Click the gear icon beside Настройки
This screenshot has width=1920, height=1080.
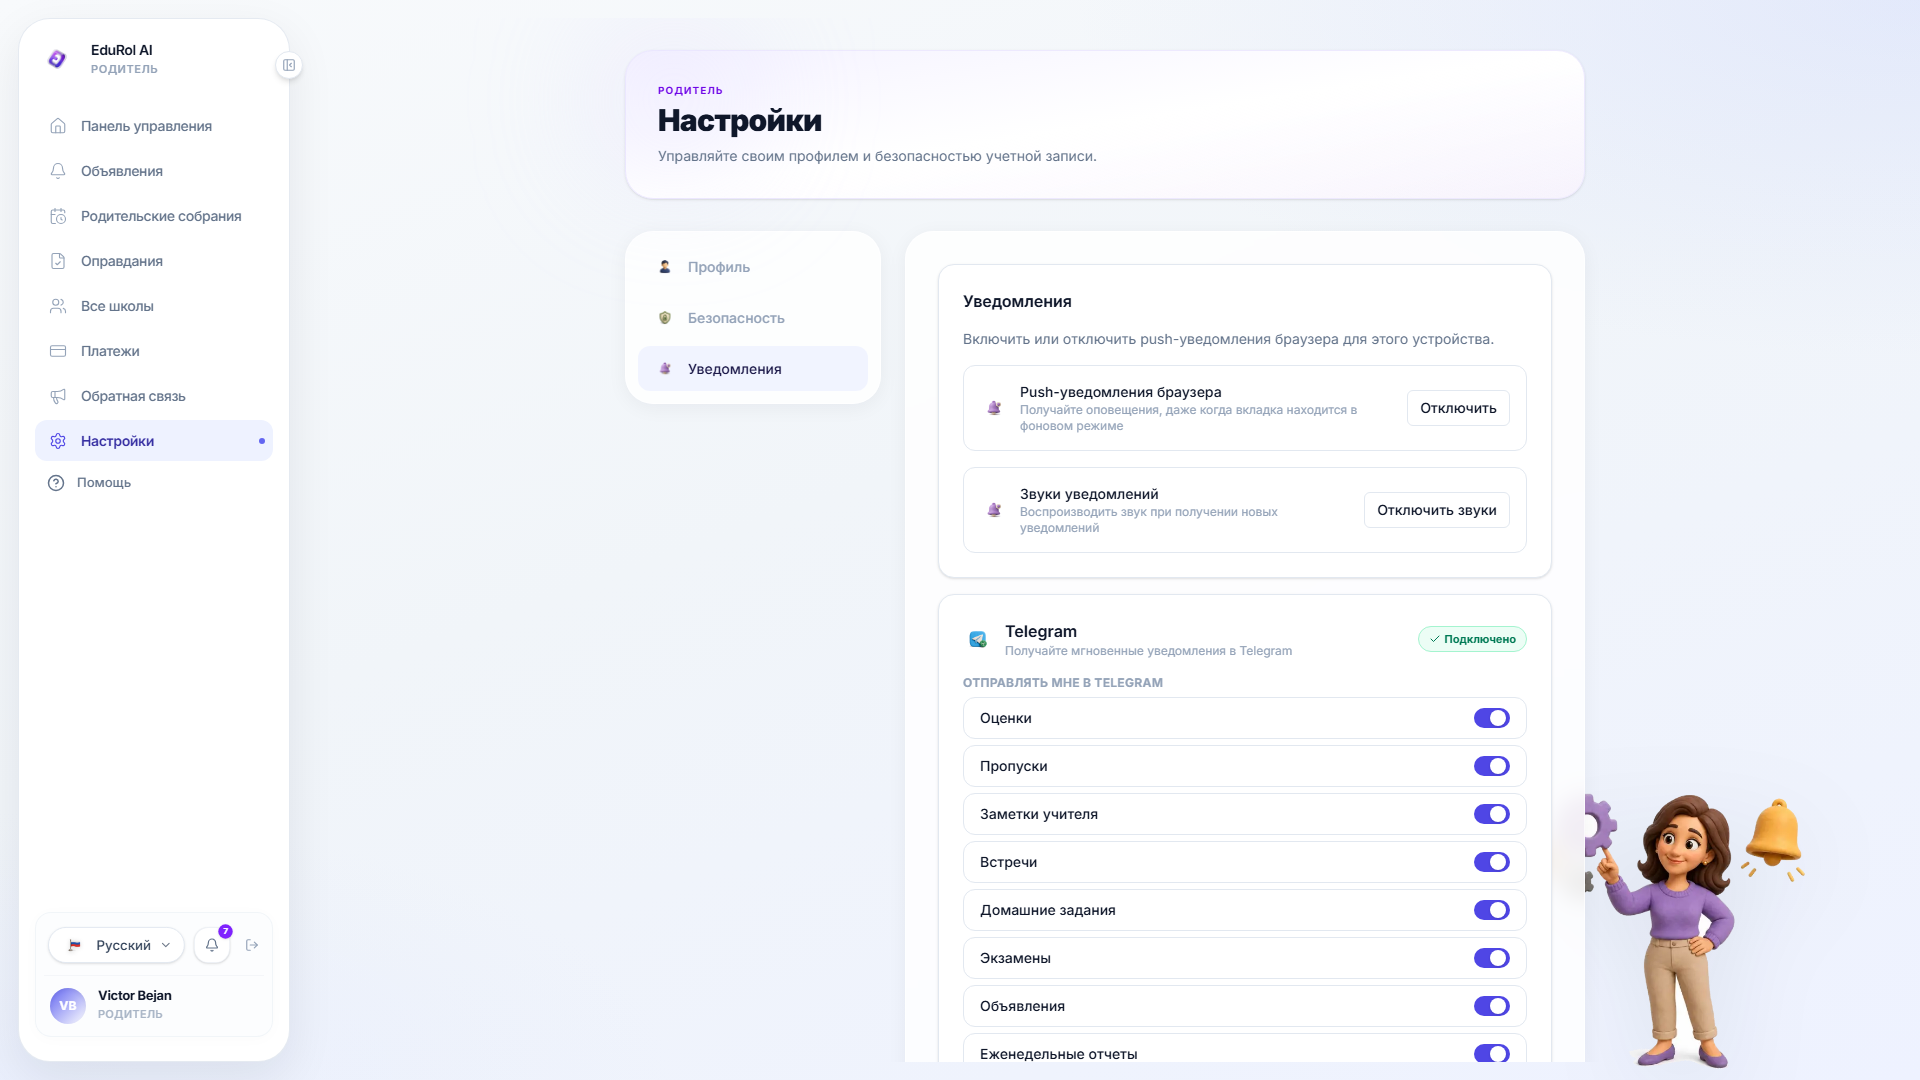click(x=58, y=441)
